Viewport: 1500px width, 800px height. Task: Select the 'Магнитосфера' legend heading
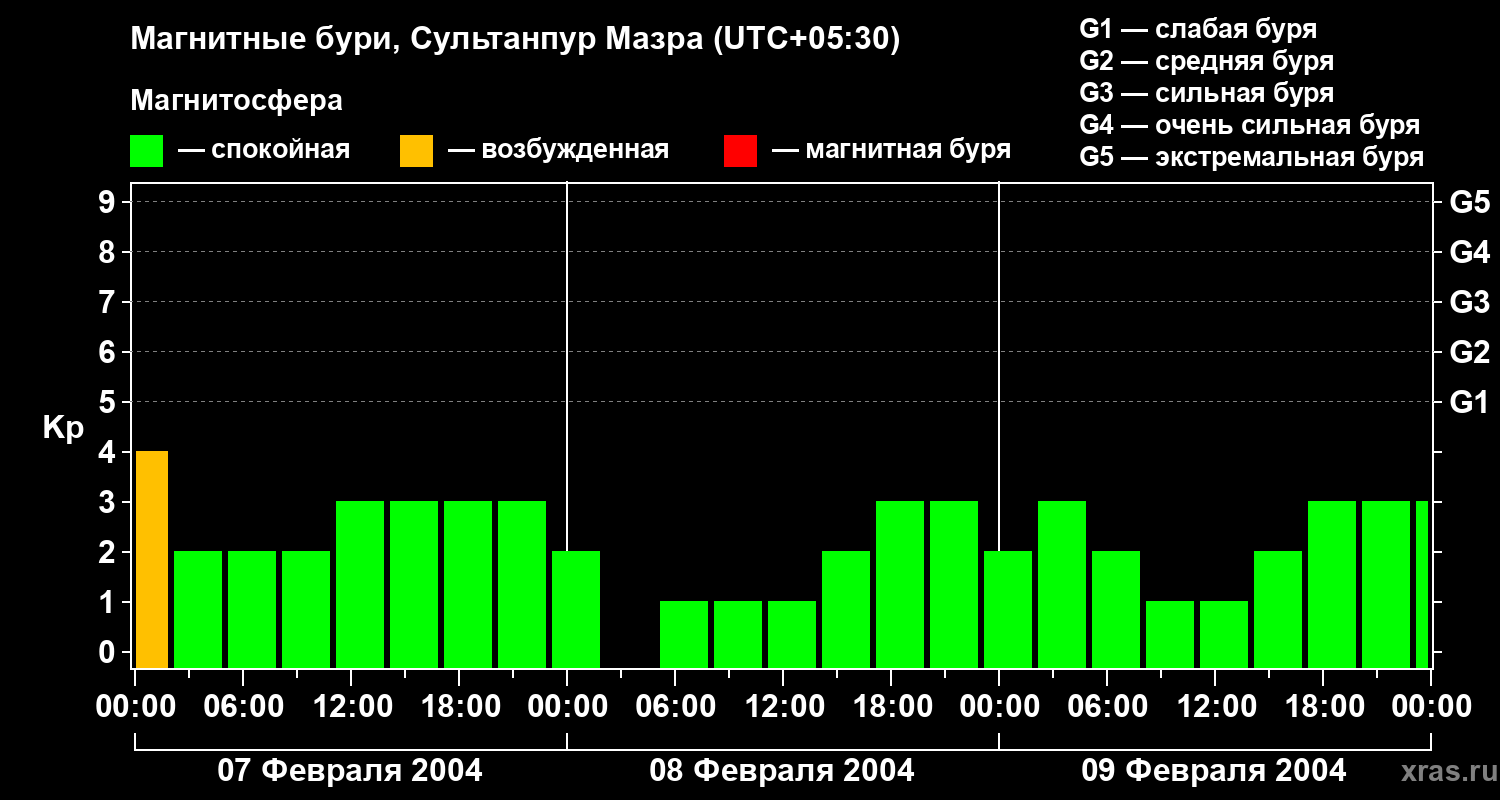click(236, 102)
